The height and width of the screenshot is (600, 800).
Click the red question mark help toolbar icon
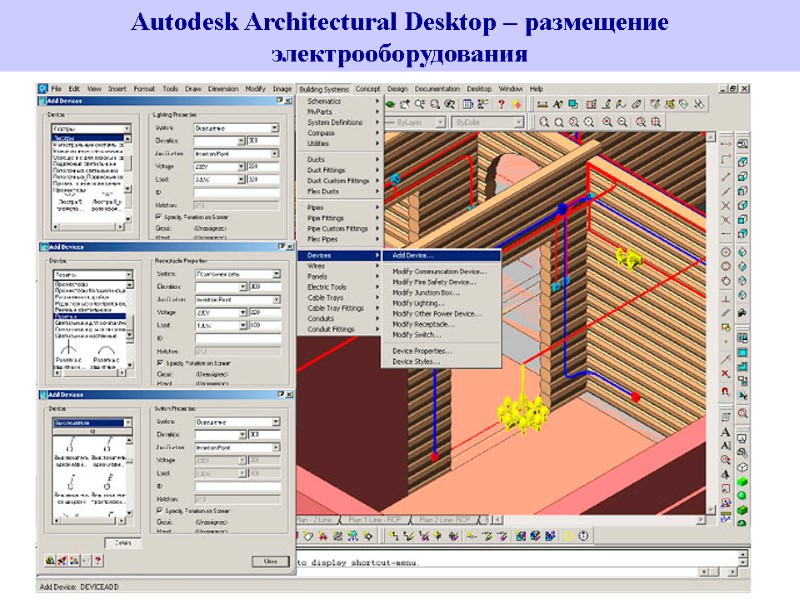(x=501, y=104)
